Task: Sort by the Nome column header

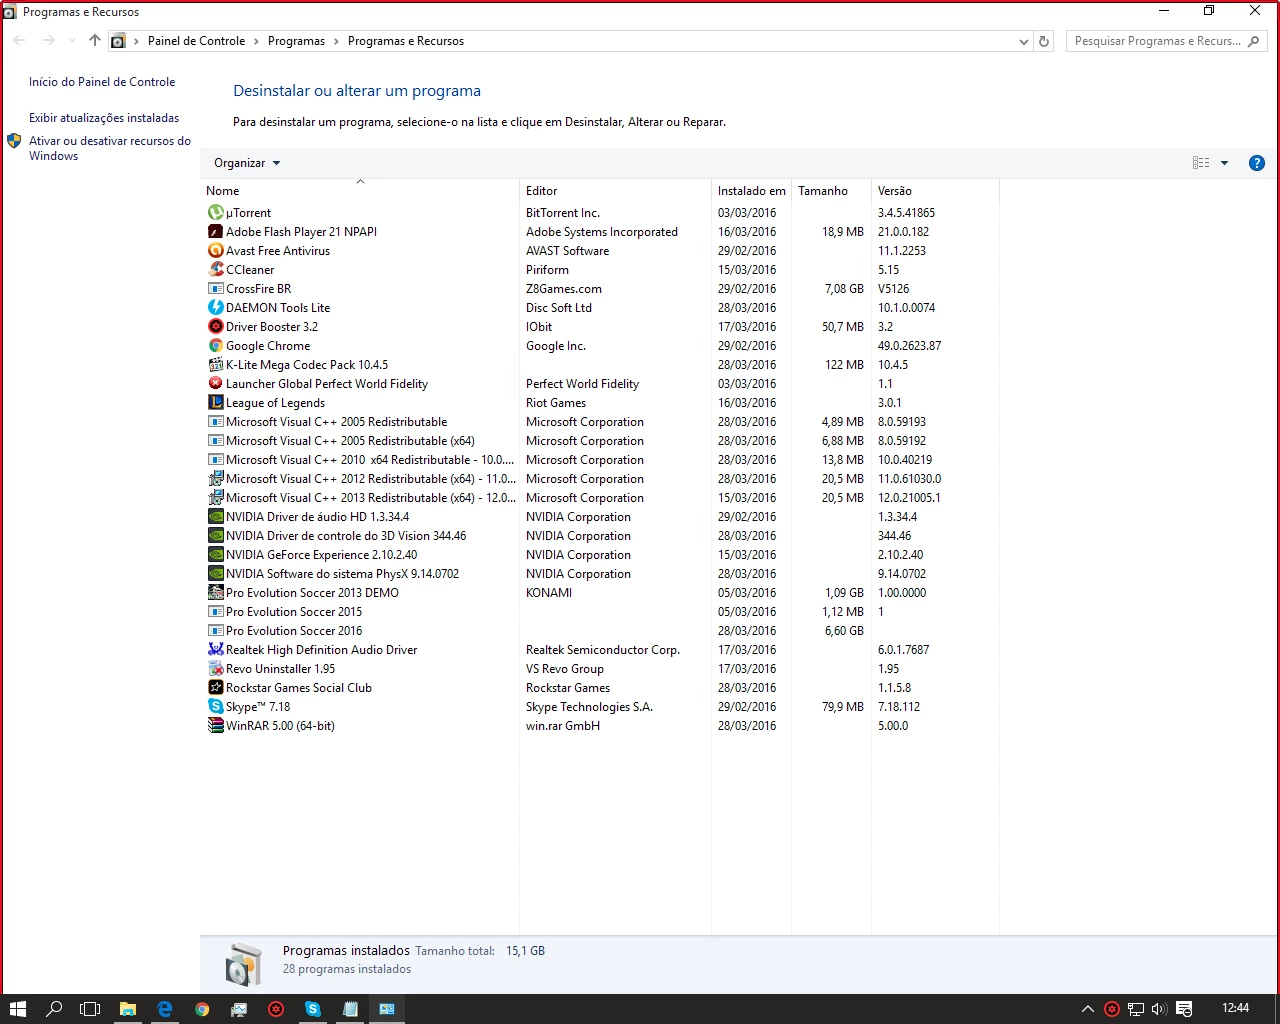Action: click(x=361, y=191)
